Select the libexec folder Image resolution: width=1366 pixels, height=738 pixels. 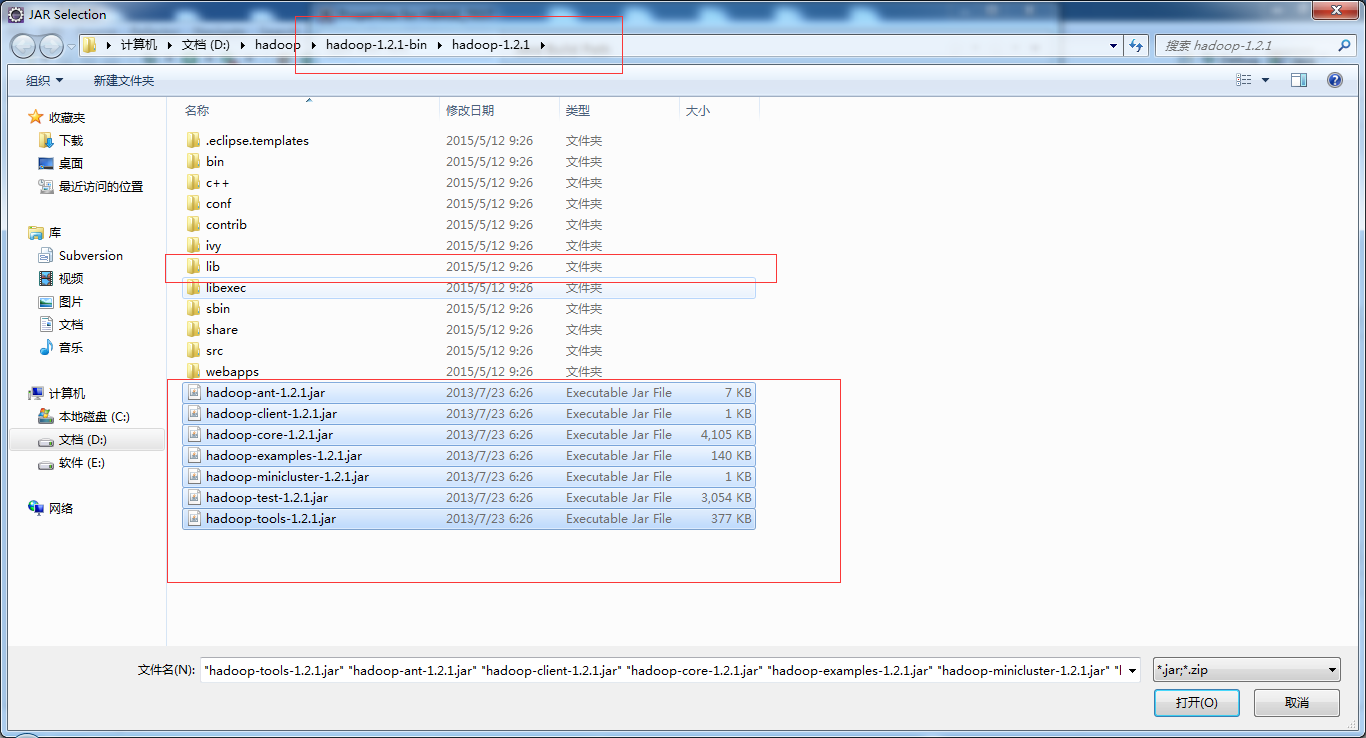tap(469, 287)
